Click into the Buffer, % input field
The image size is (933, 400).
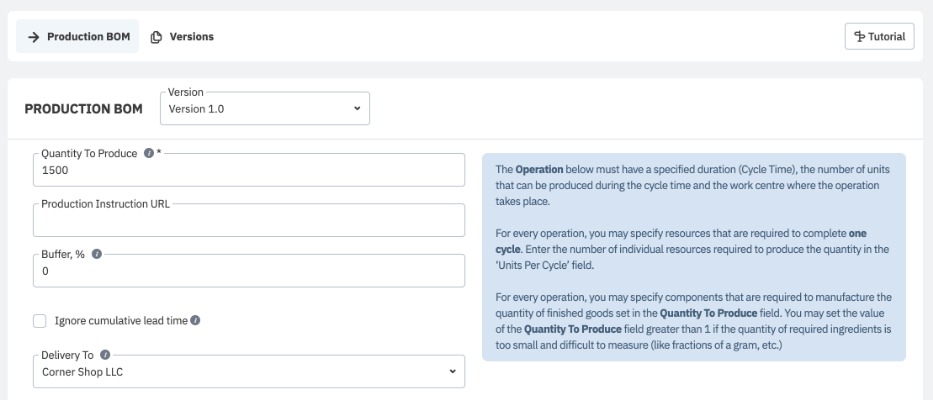click(250, 271)
